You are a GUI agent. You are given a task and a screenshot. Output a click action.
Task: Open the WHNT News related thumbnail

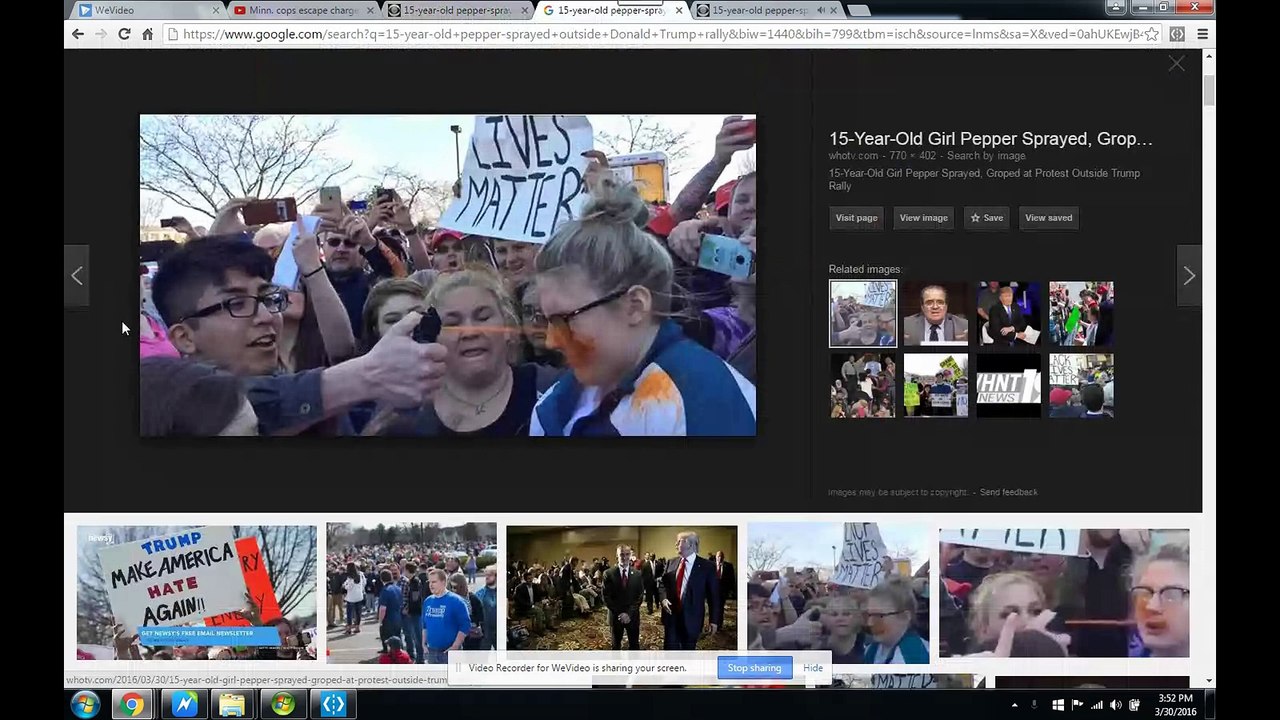(x=1008, y=386)
